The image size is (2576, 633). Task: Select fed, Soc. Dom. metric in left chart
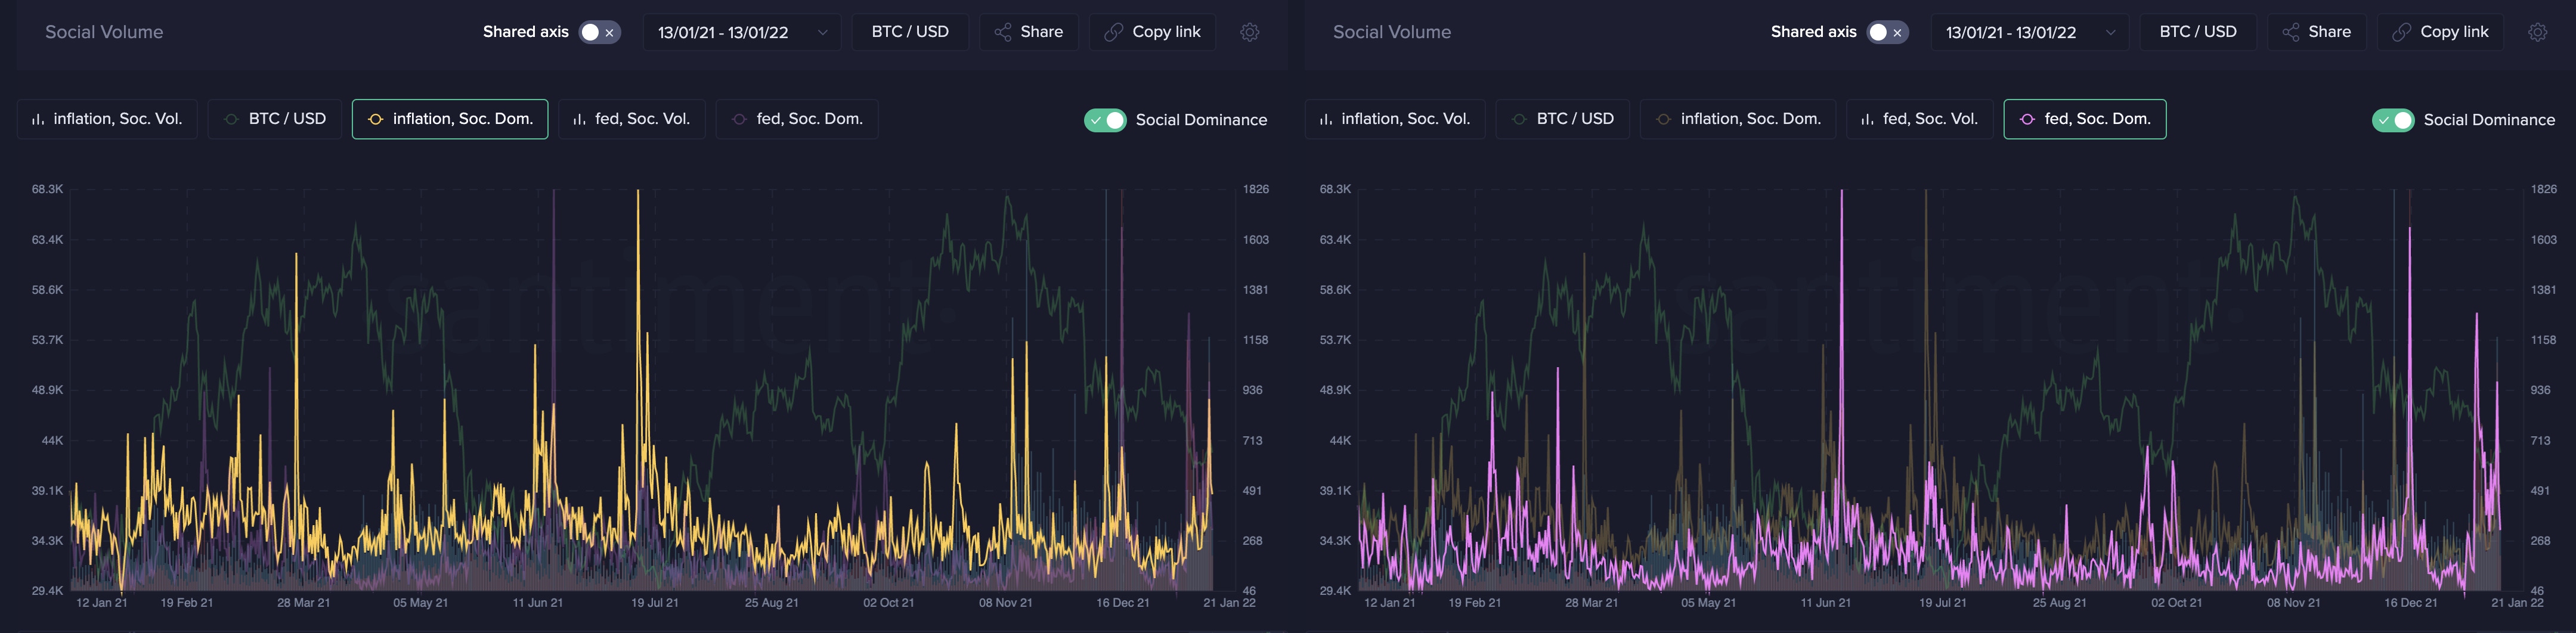click(797, 119)
